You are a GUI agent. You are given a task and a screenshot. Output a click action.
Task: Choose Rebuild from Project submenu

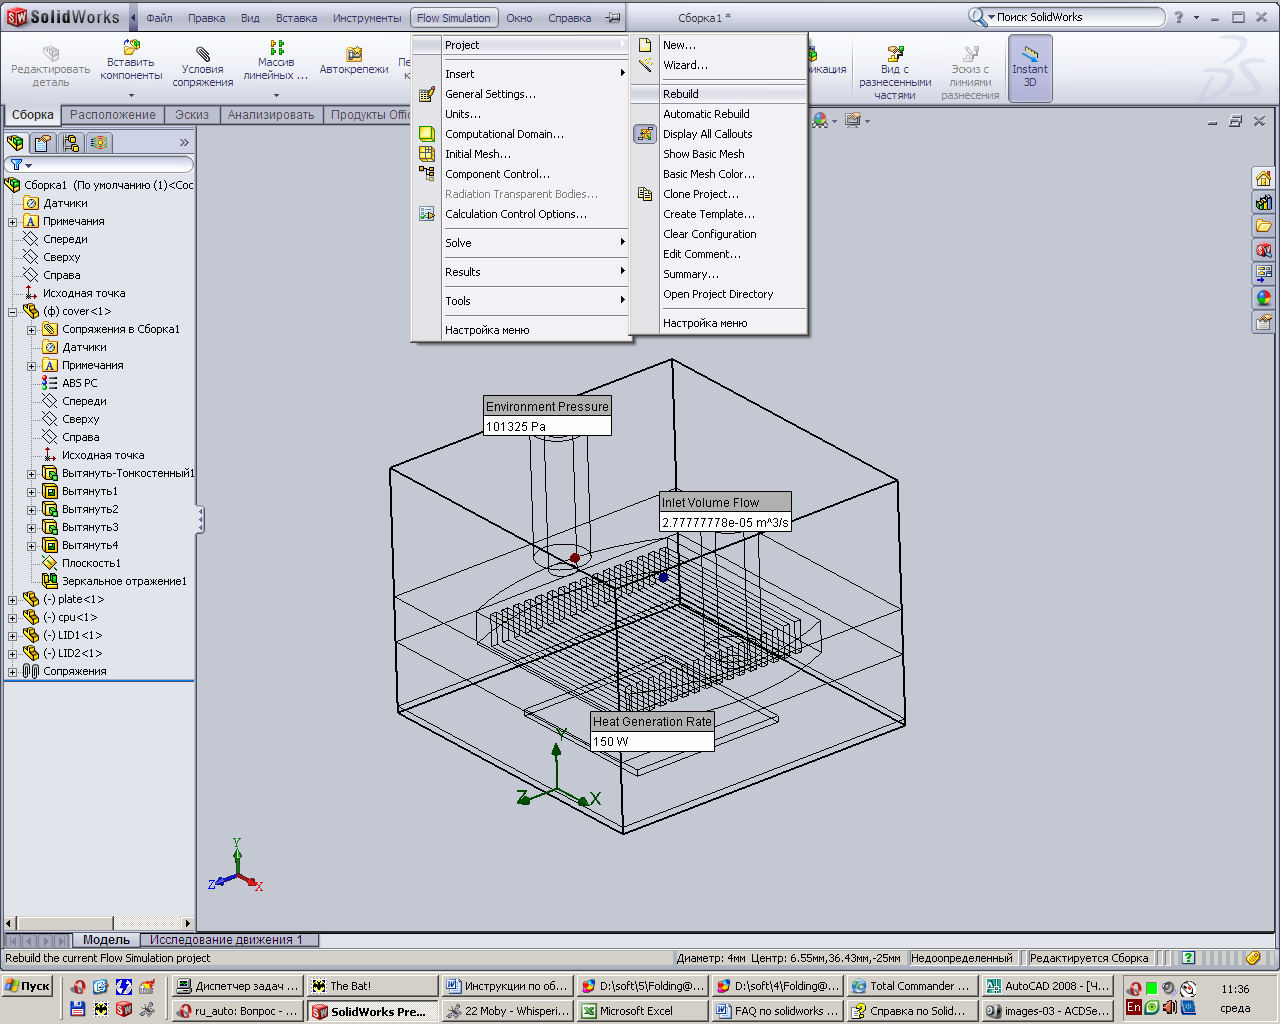click(x=719, y=94)
